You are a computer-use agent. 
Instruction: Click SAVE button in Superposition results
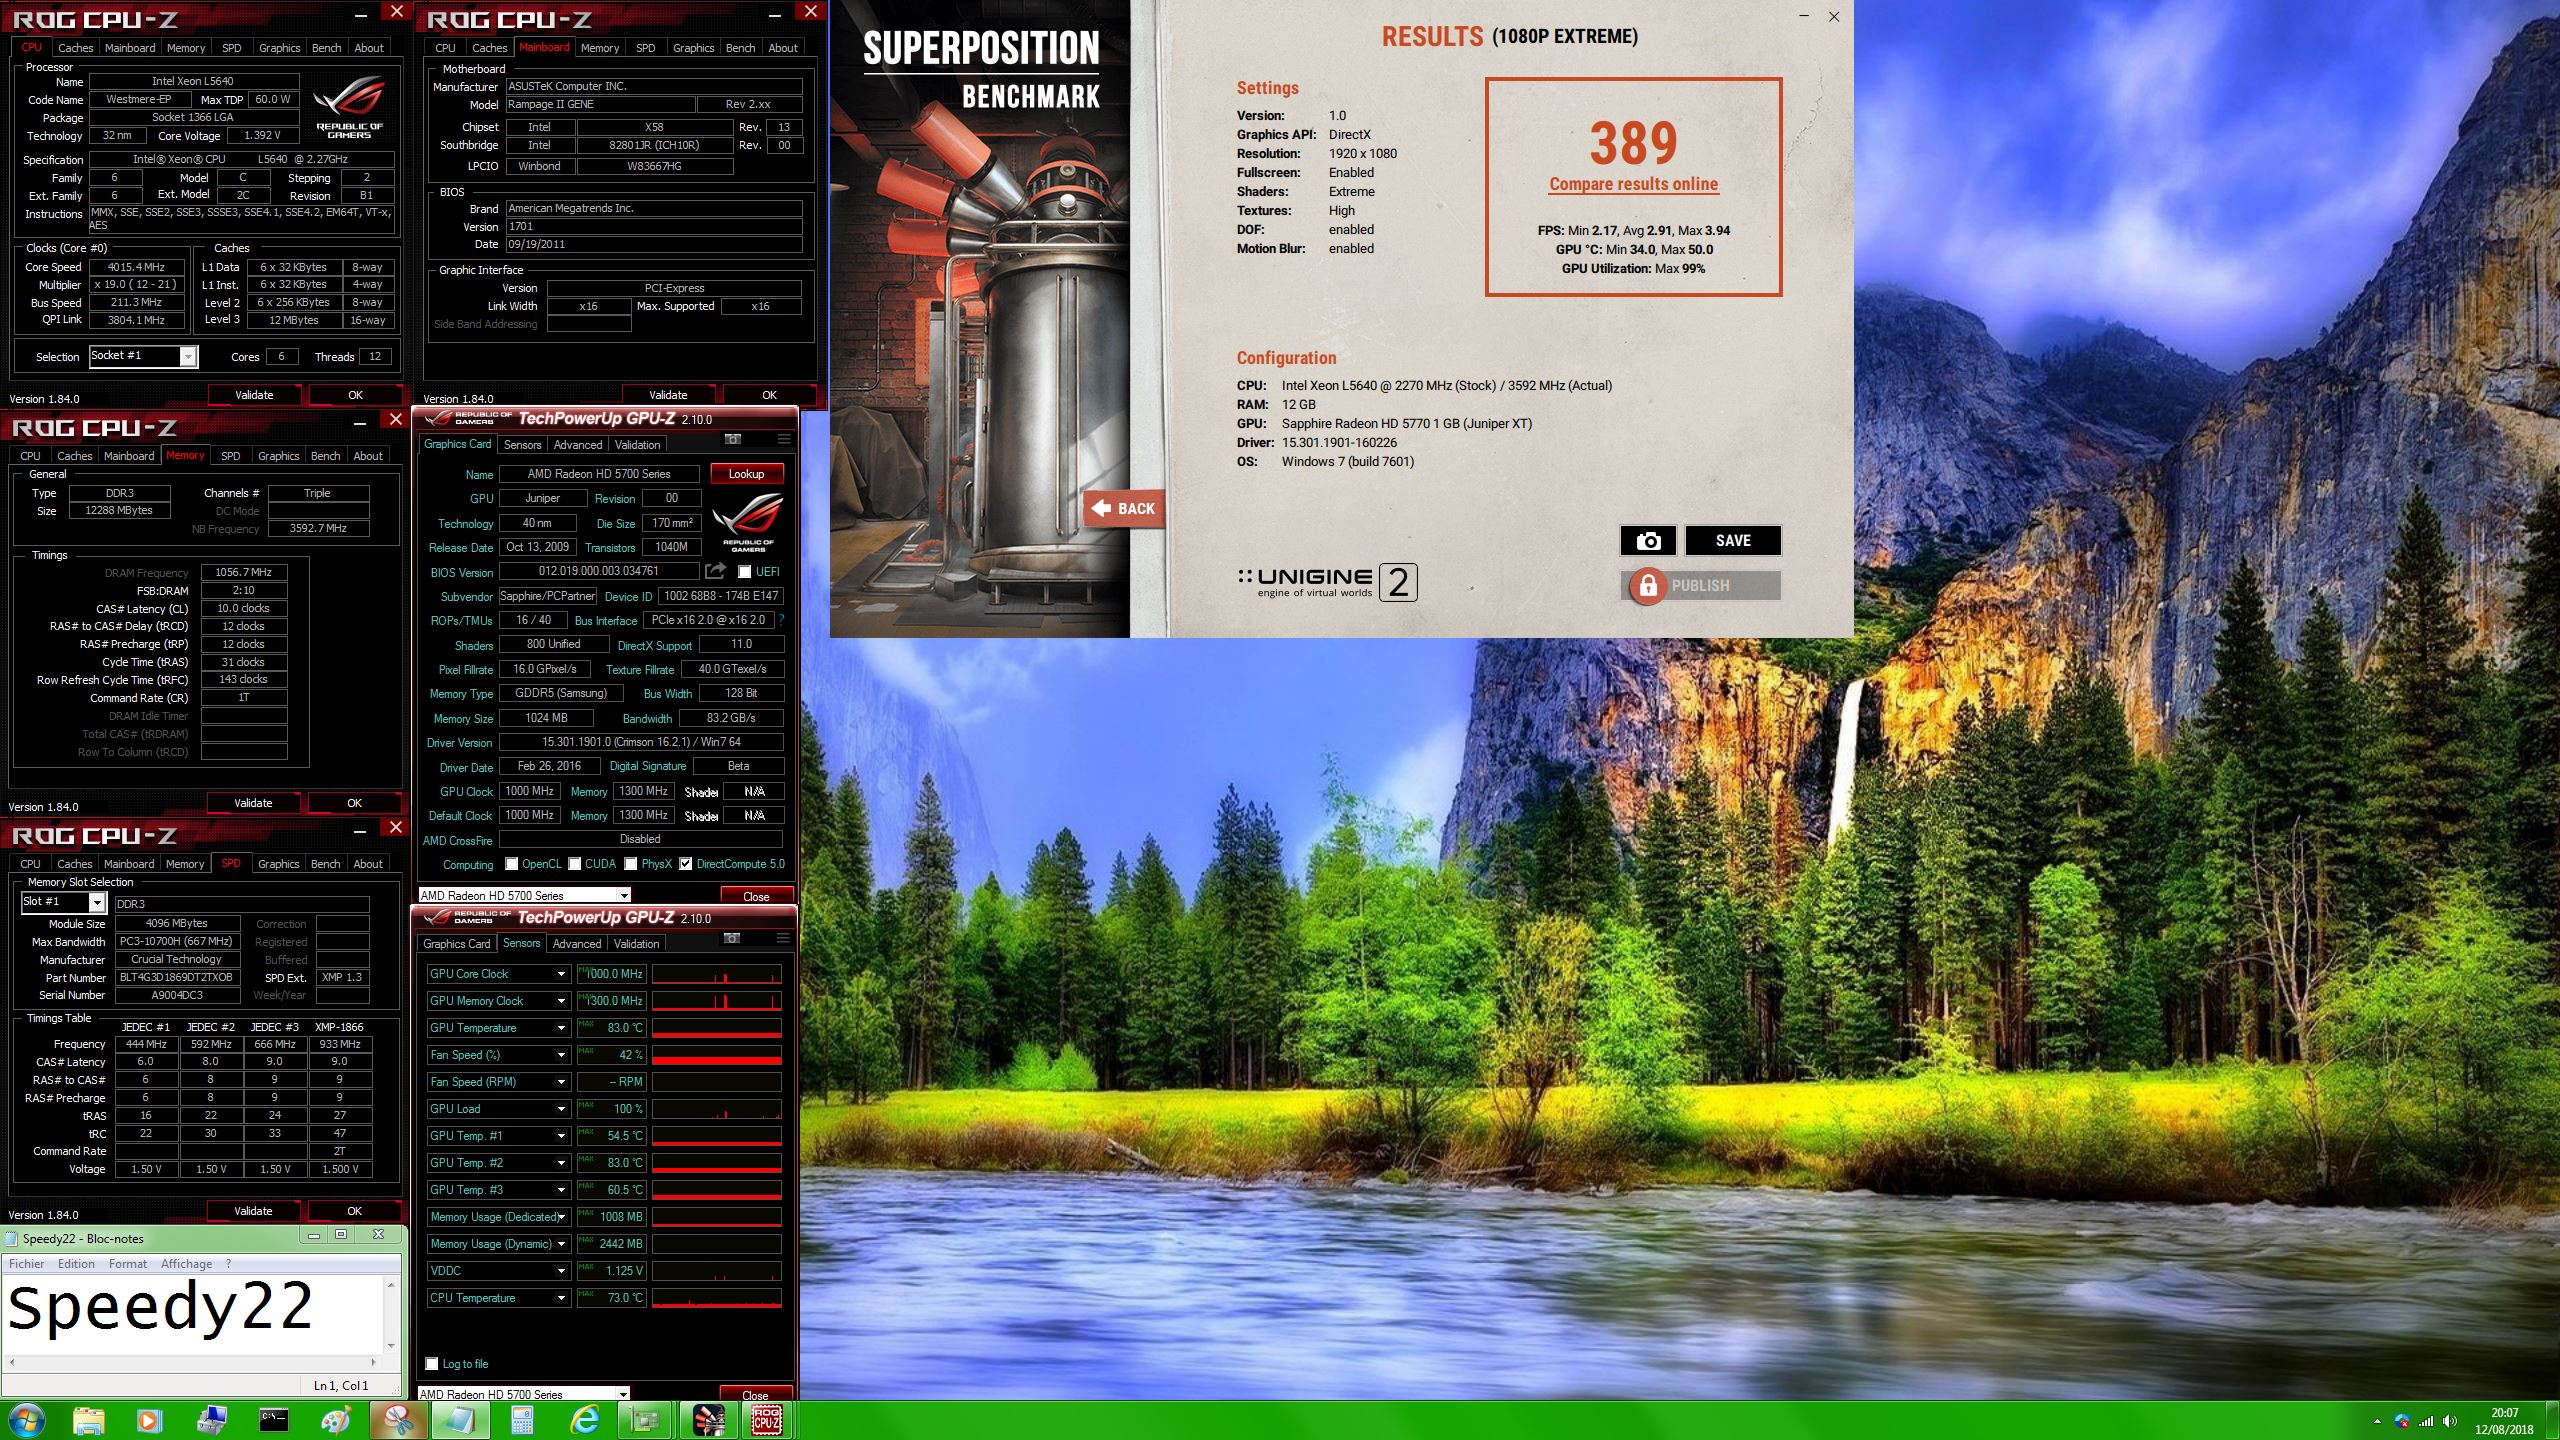click(1733, 541)
